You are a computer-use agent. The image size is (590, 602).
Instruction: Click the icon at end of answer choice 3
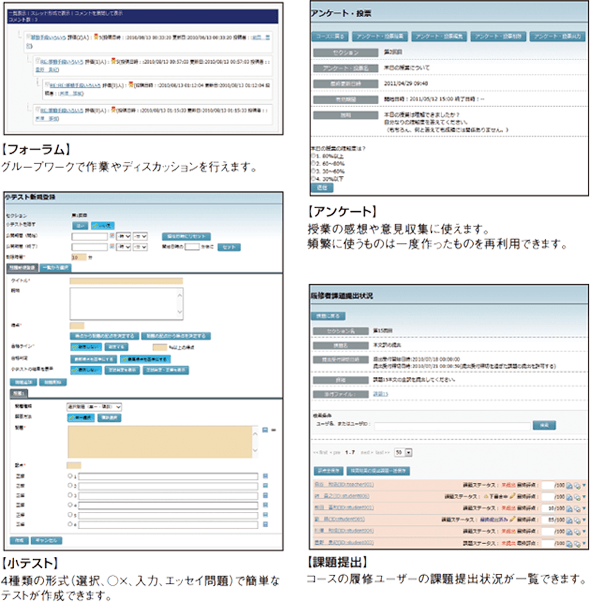click(265, 495)
